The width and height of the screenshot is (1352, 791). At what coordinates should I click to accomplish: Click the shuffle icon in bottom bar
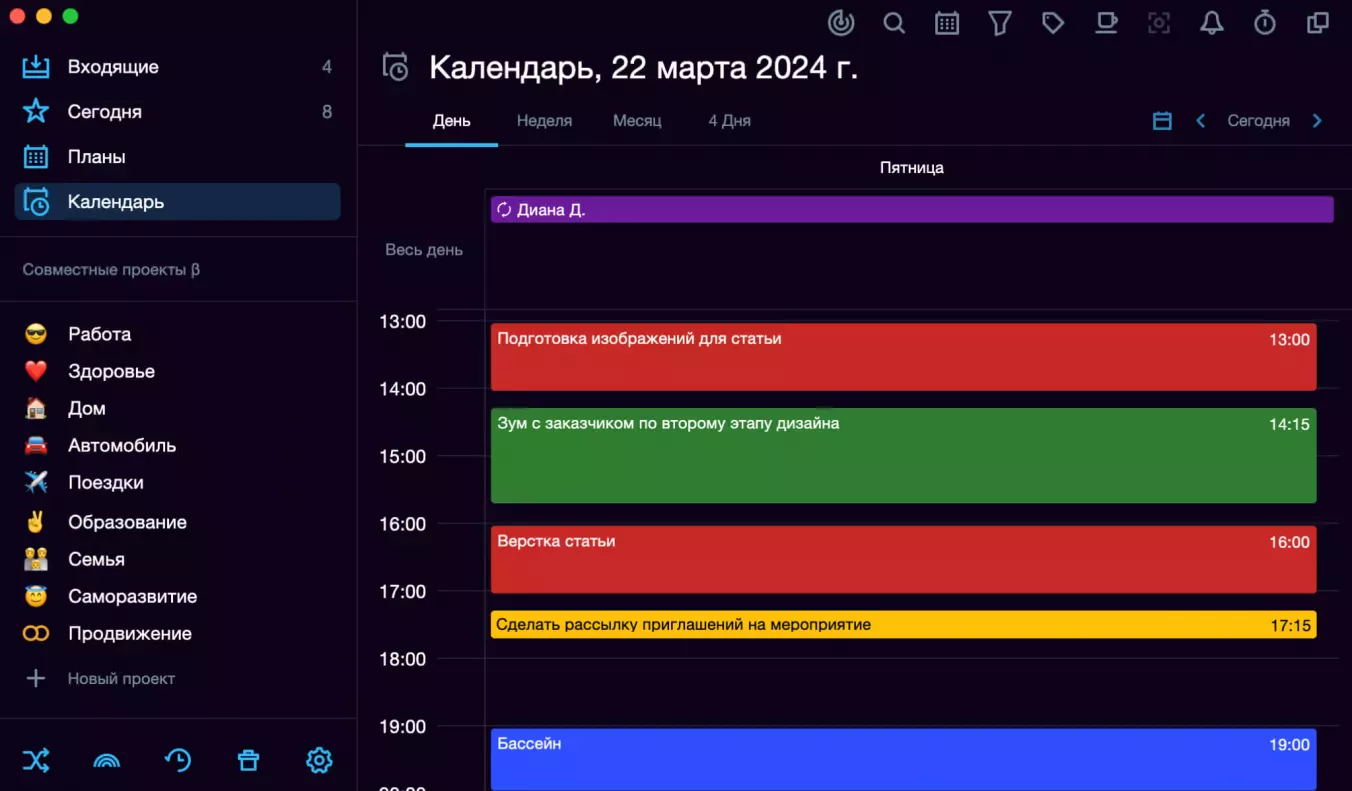click(x=36, y=760)
